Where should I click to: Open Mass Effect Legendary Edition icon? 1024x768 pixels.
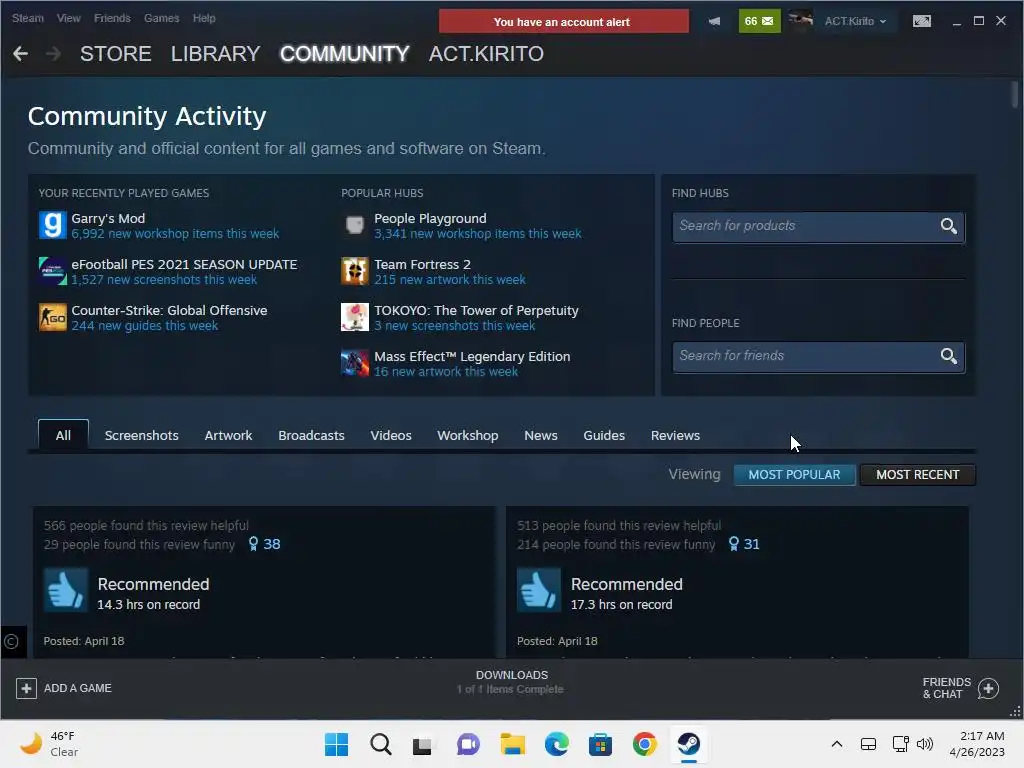point(355,363)
